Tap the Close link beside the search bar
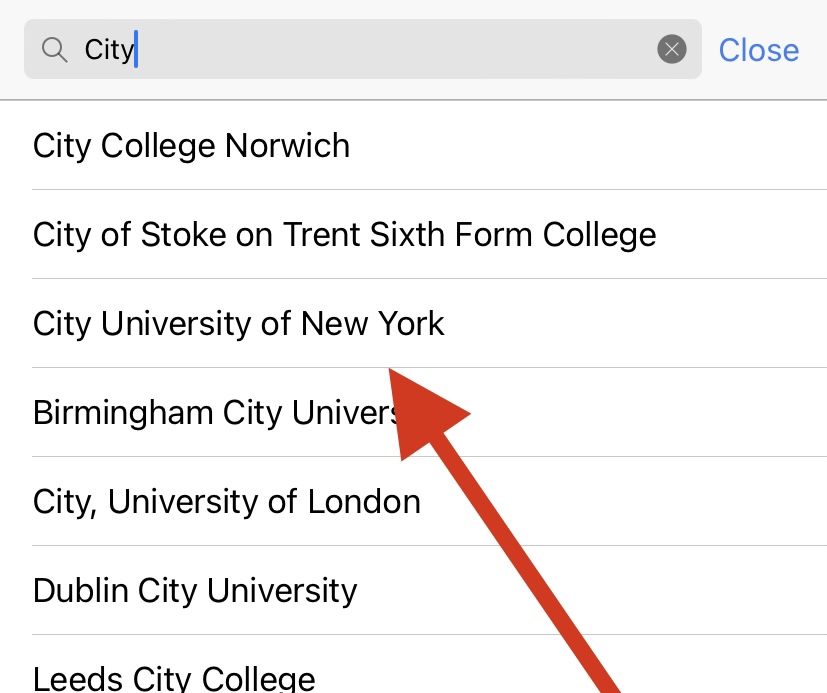The image size is (827, 693). pos(758,50)
